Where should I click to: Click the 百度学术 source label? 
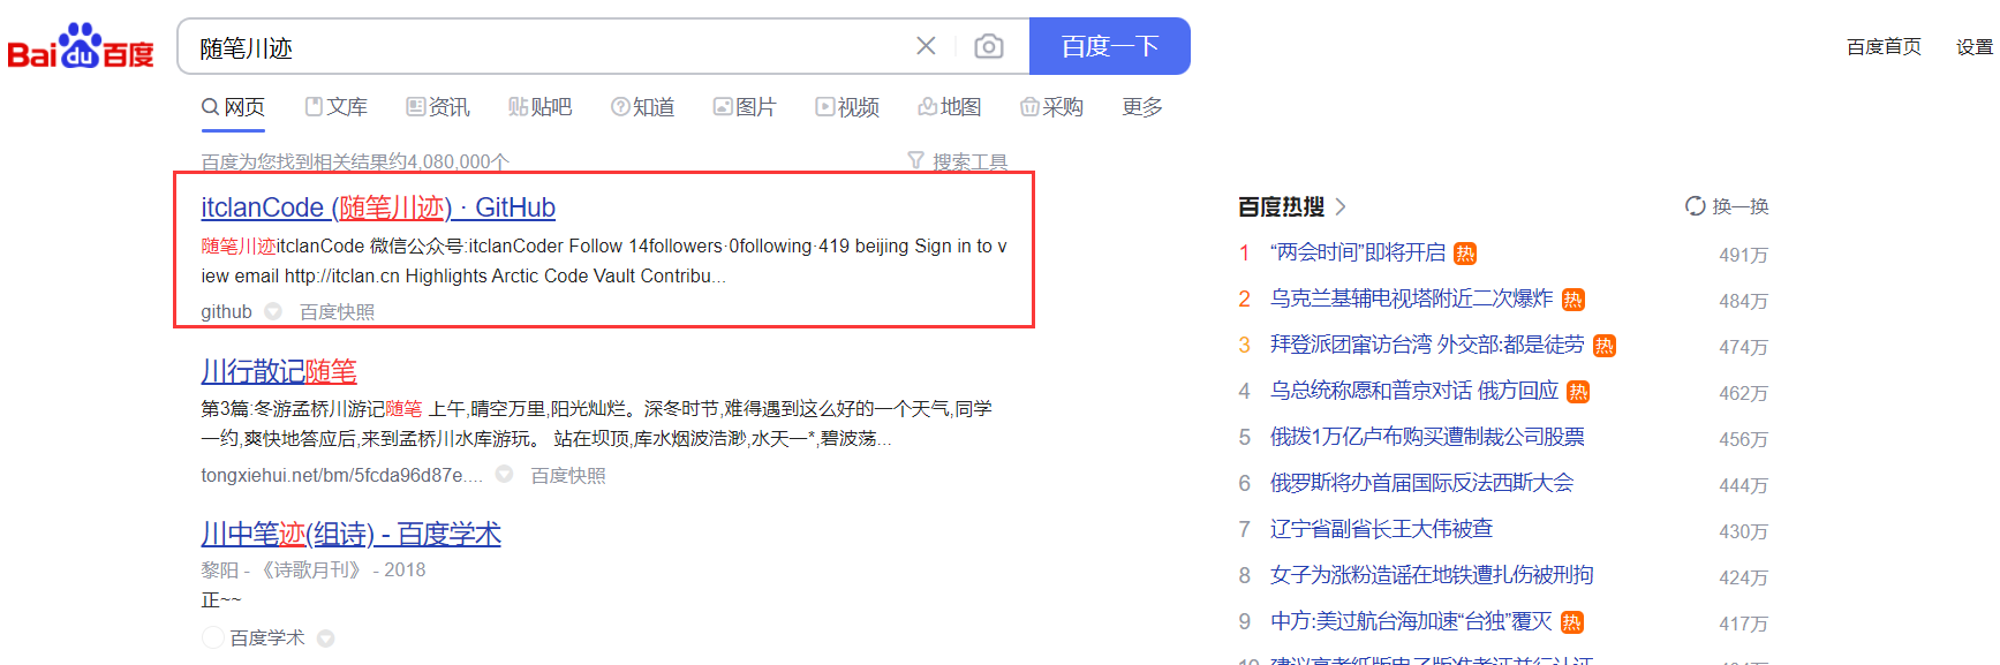[x=267, y=638]
